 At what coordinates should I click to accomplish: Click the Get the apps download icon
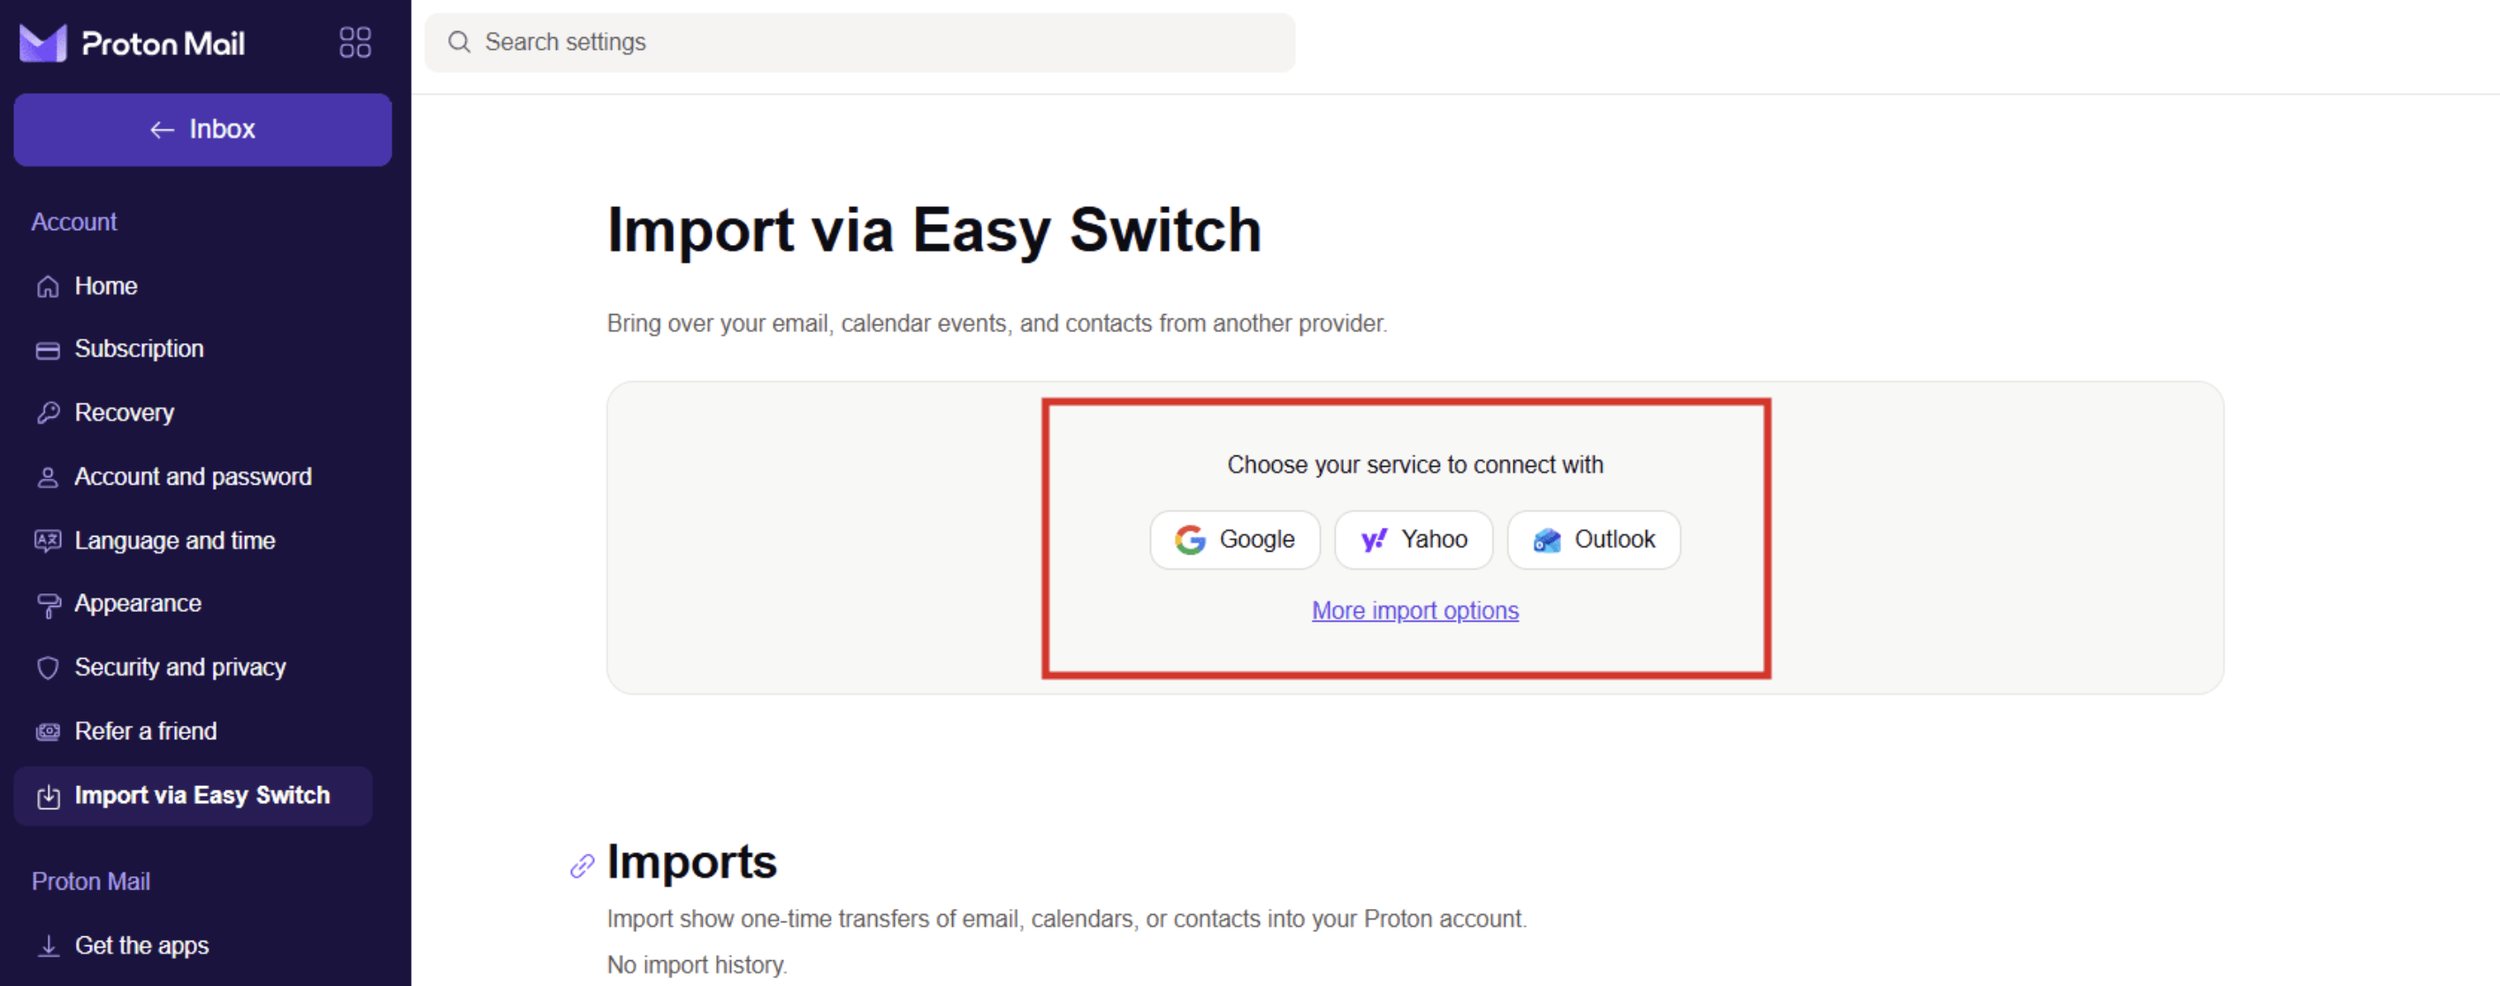(x=48, y=946)
